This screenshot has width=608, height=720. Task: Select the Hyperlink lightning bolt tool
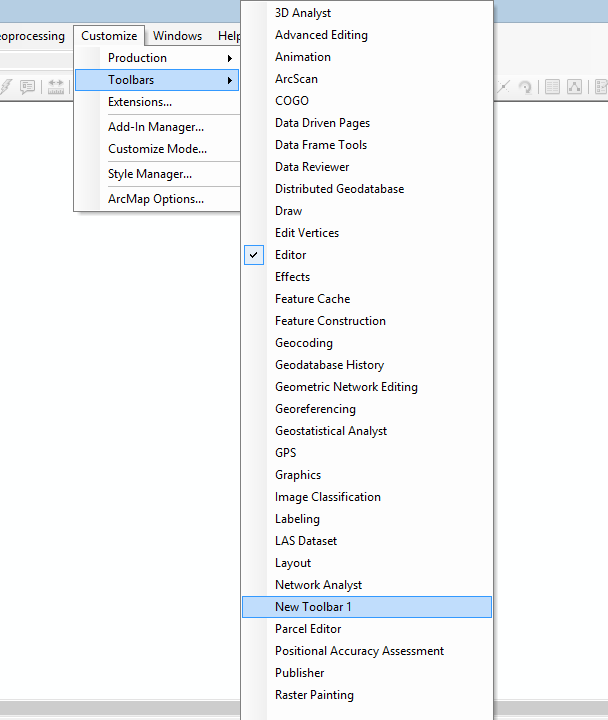coord(6,86)
